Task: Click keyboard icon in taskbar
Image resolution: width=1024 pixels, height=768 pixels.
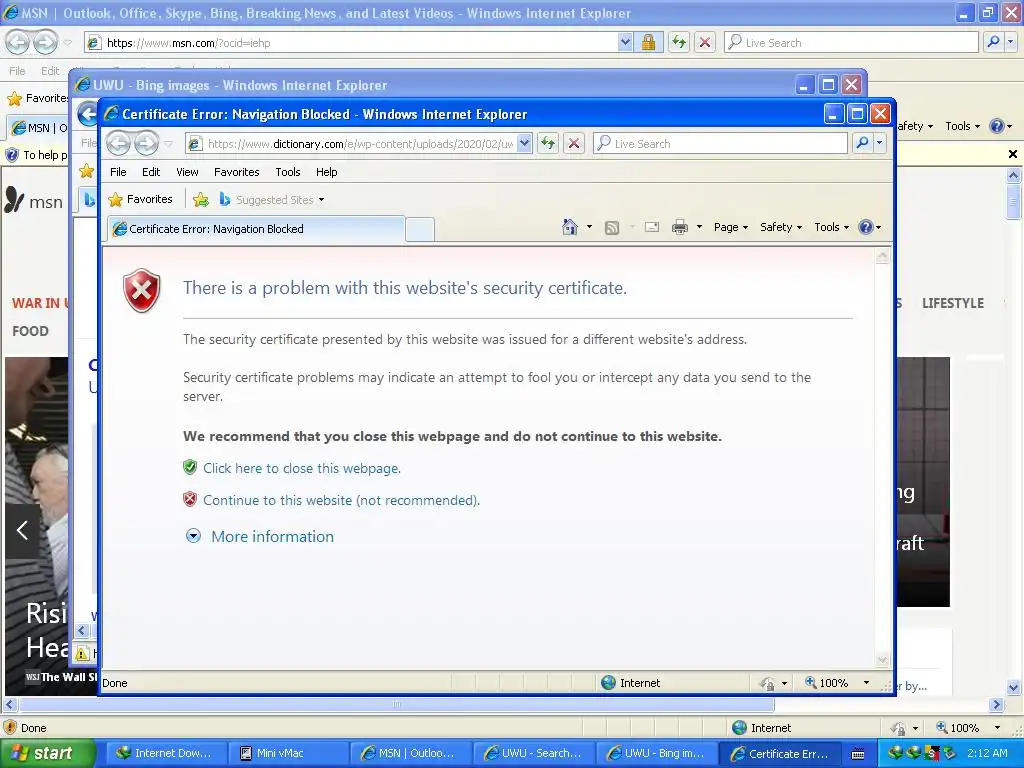Action: point(858,754)
